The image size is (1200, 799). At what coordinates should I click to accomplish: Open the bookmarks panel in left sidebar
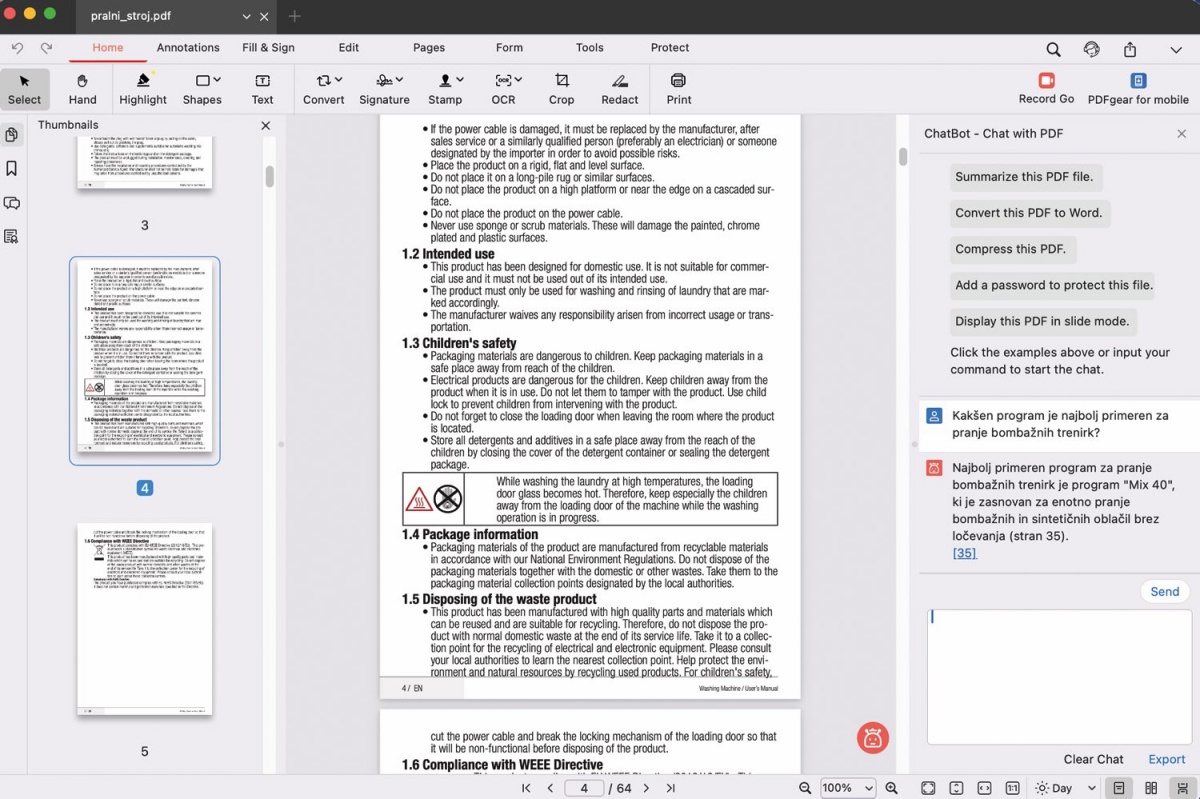pos(12,168)
